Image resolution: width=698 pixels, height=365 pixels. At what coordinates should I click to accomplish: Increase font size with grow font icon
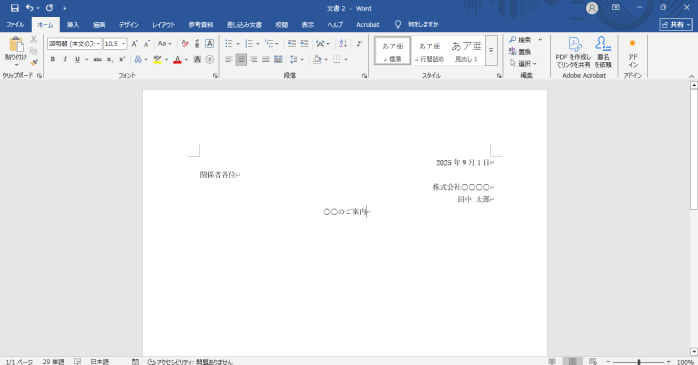point(134,44)
